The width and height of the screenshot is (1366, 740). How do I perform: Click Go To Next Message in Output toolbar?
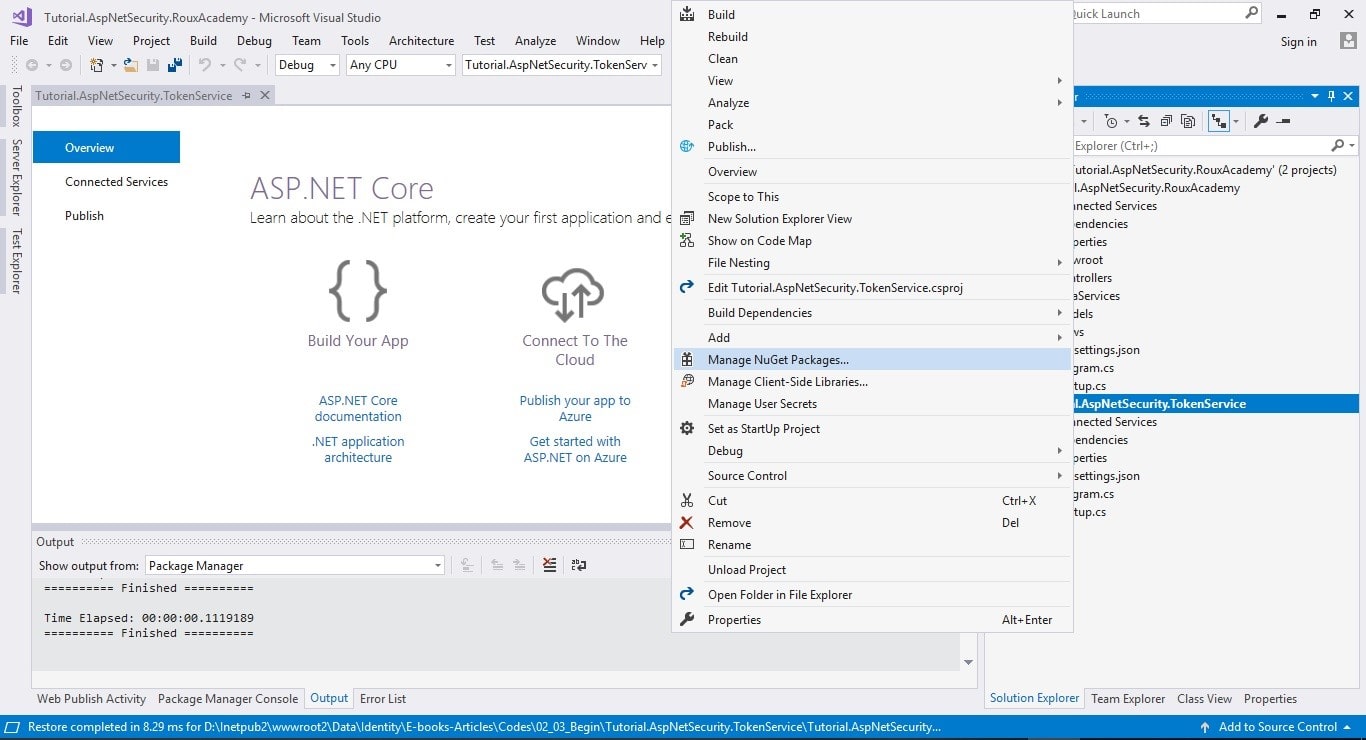coord(519,565)
